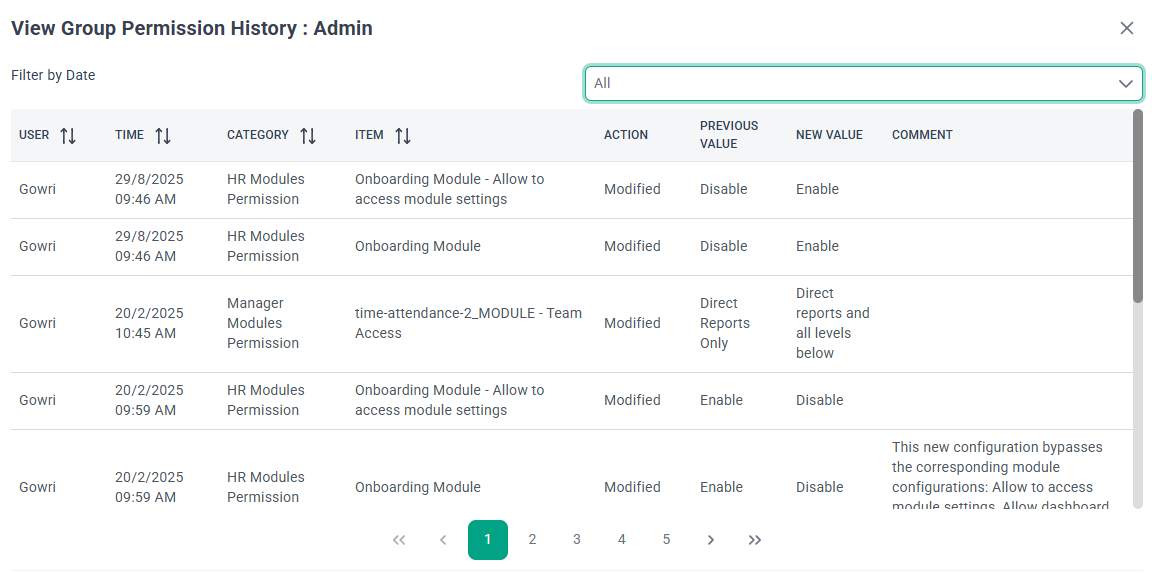
Task: Jump to last page of history
Action: click(x=755, y=540)
